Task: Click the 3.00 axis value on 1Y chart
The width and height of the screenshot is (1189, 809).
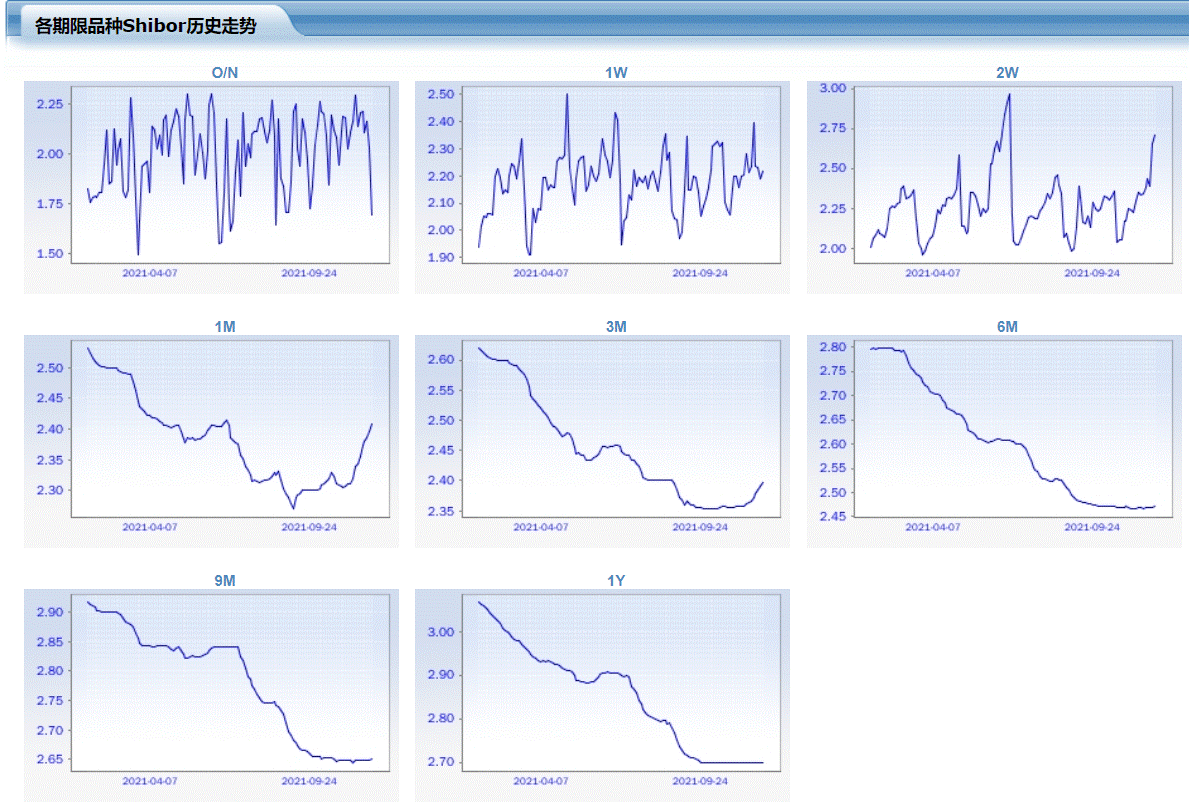Action: click(441, 632)
